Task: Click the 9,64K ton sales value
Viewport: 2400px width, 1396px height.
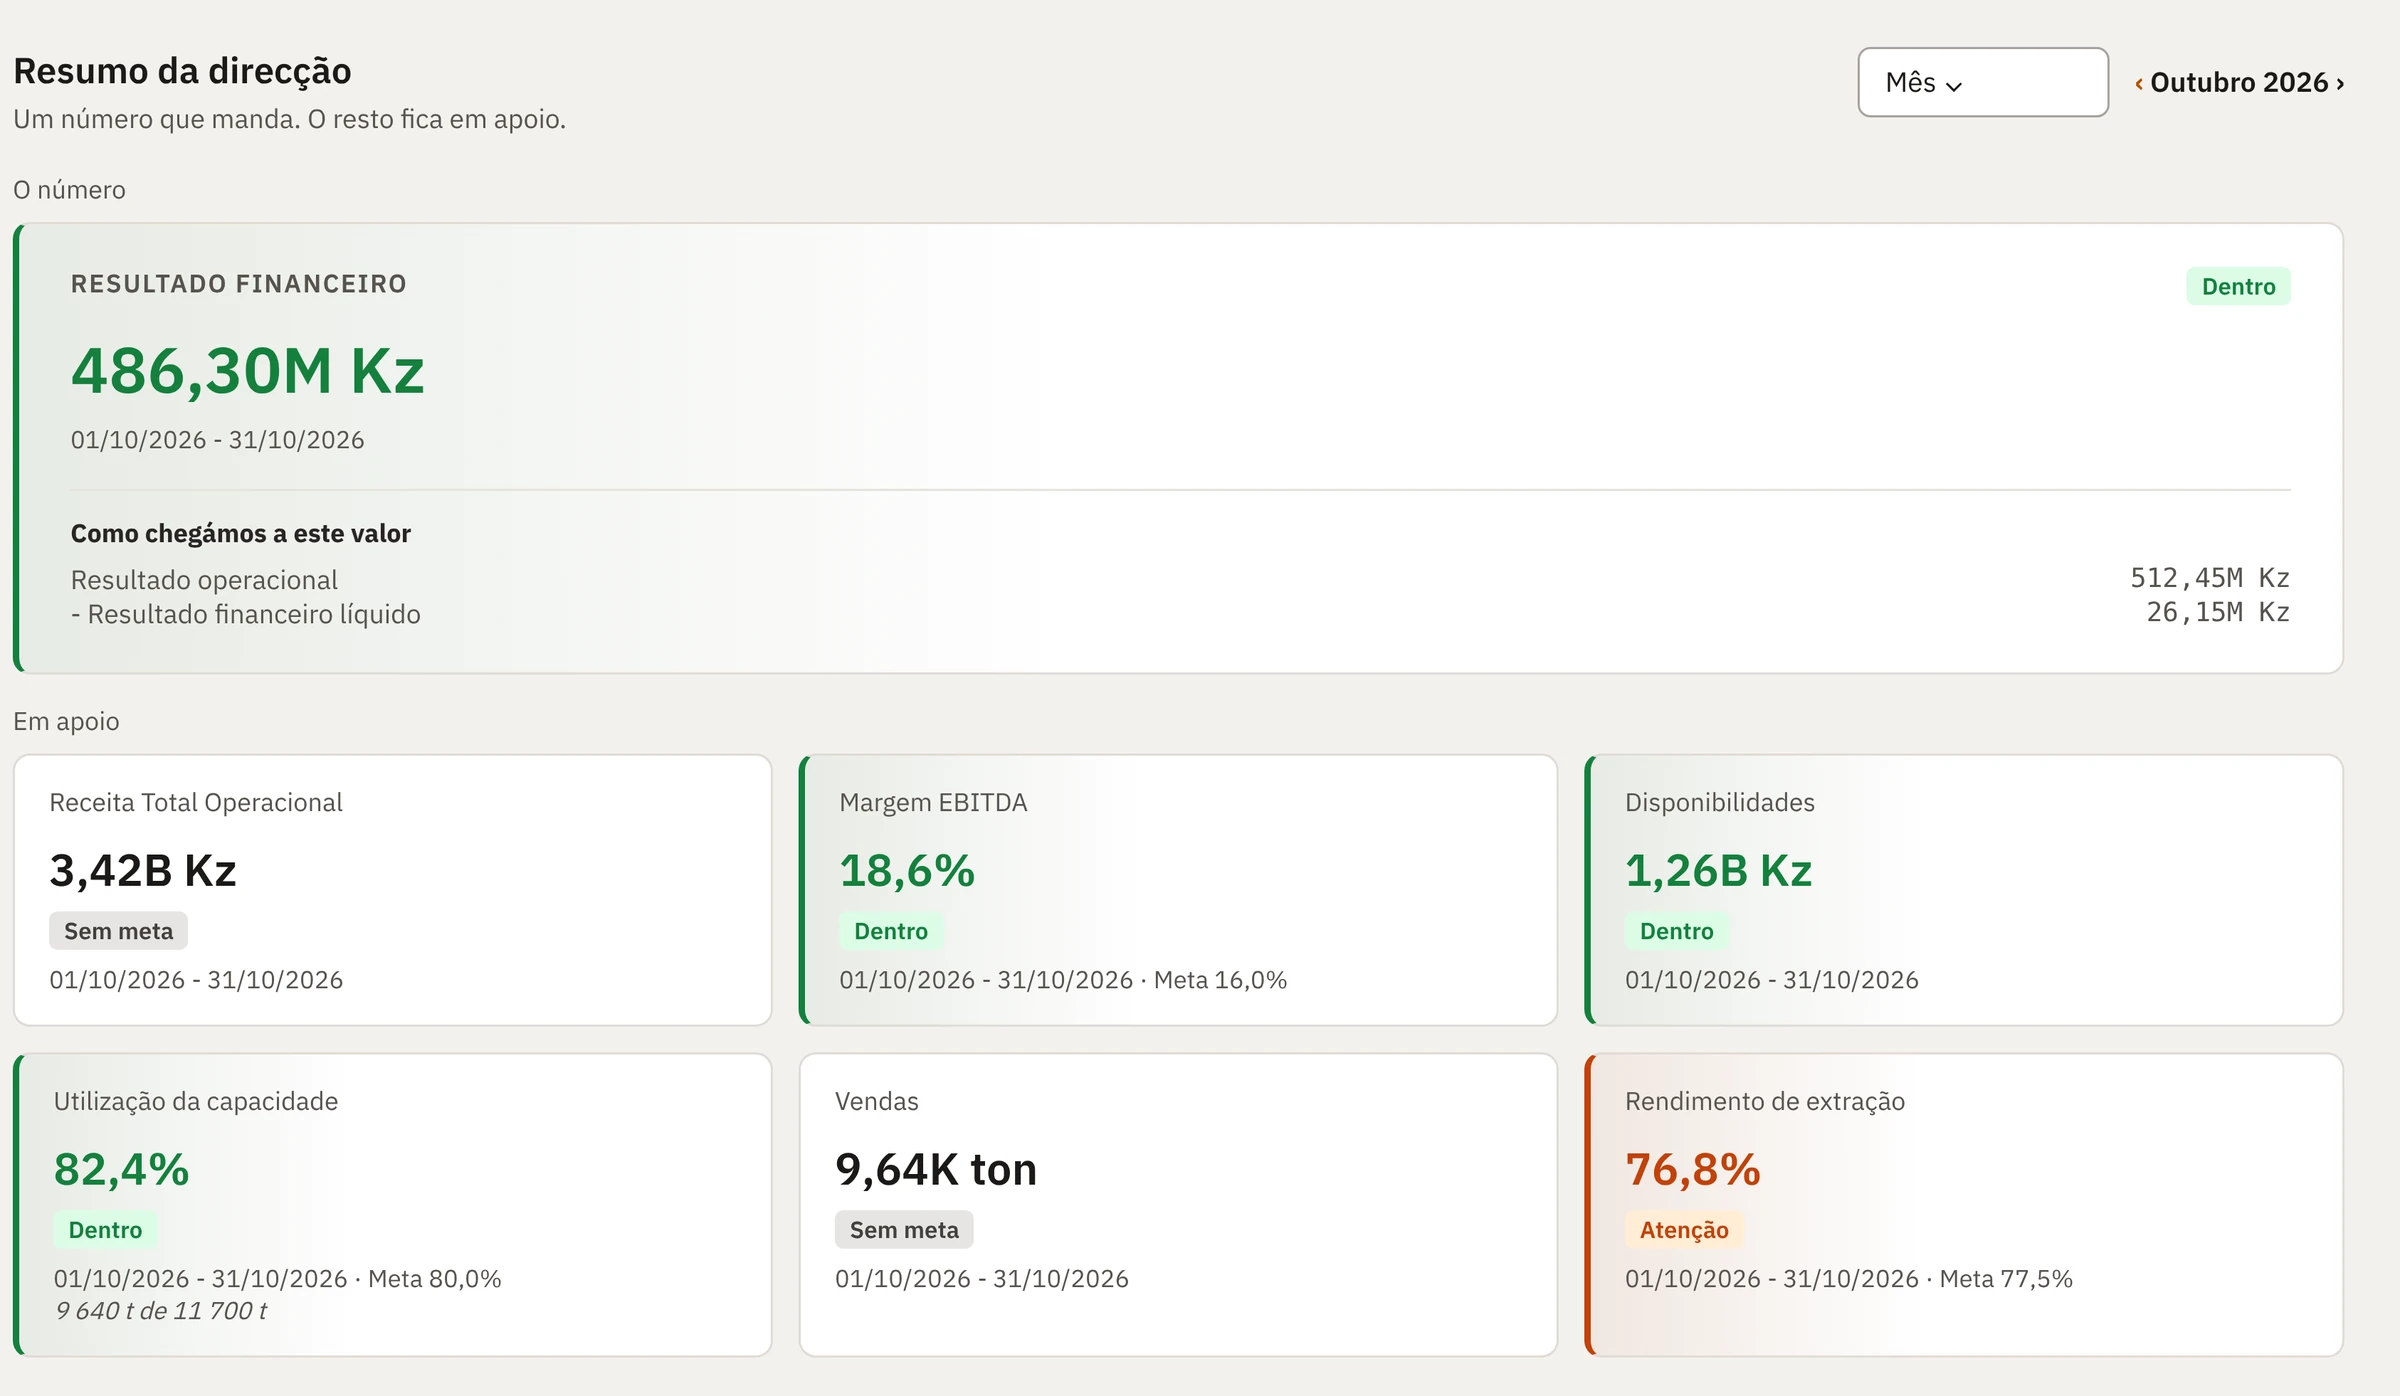Action: [936, 1169]
